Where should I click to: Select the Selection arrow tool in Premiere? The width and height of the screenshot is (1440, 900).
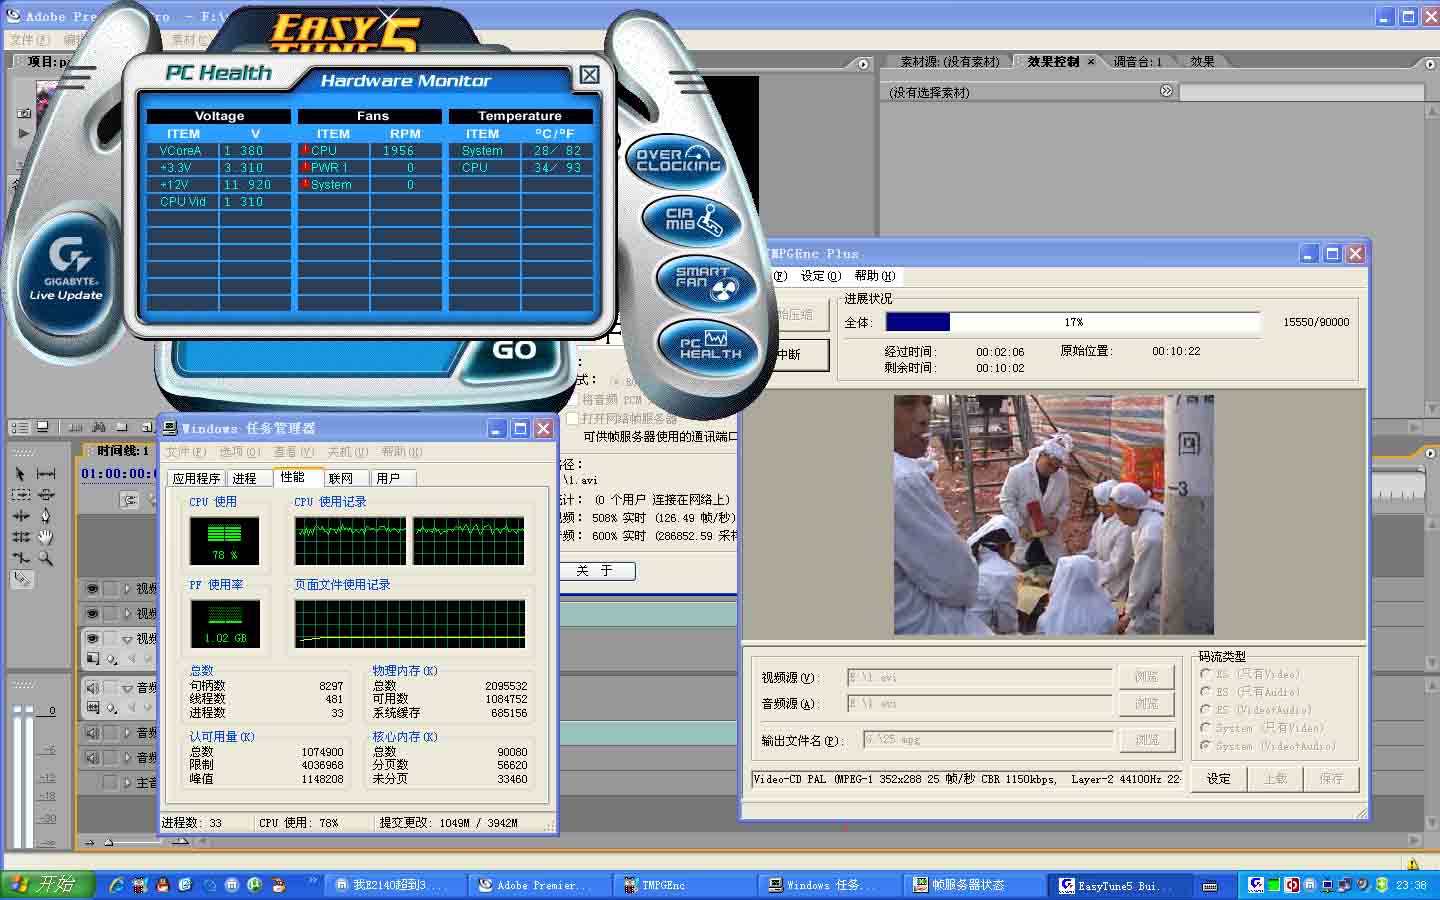pyautogui.click(x=20, y=474)
